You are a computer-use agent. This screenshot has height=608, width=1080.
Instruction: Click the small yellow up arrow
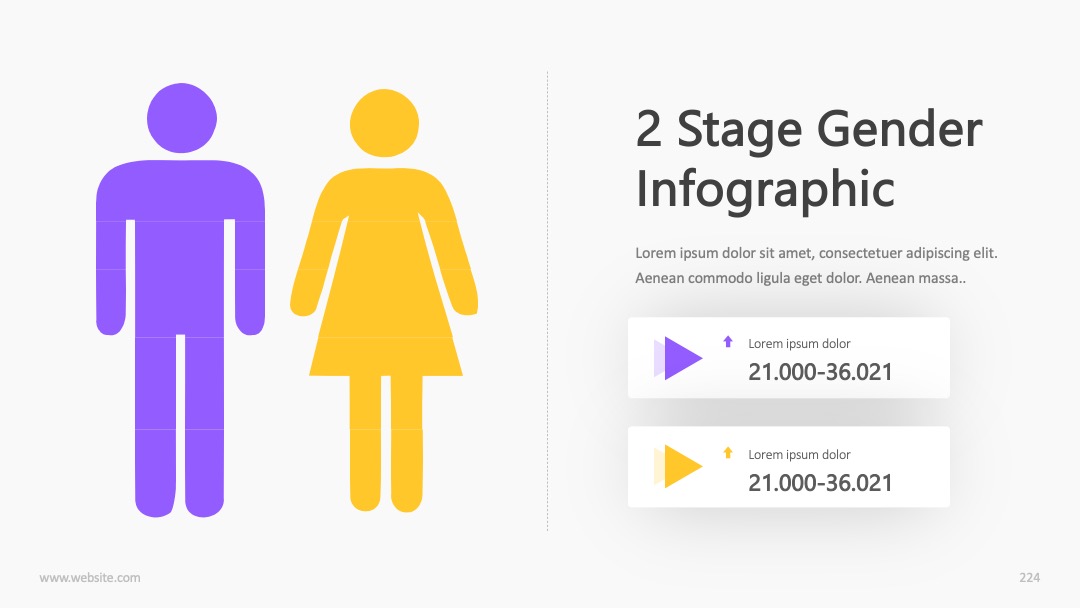point(728,452)
